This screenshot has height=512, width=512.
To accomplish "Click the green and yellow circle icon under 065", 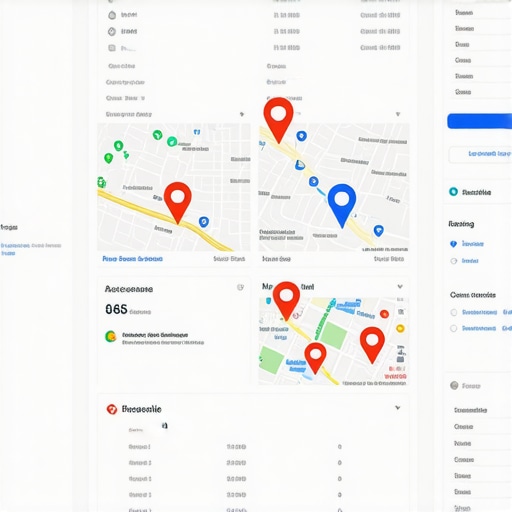I will point(111,336).
